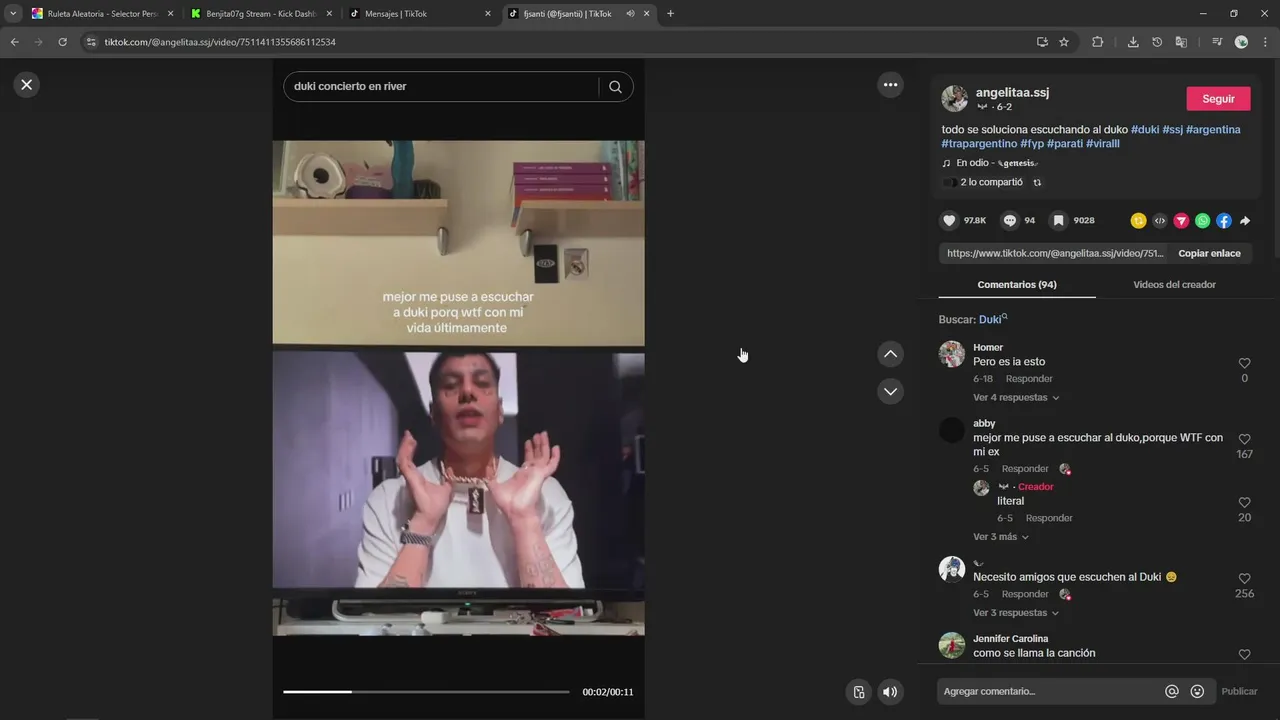Expand 'Ver 3 más' replies
1280x720 pixels.
click(1001, 537)
